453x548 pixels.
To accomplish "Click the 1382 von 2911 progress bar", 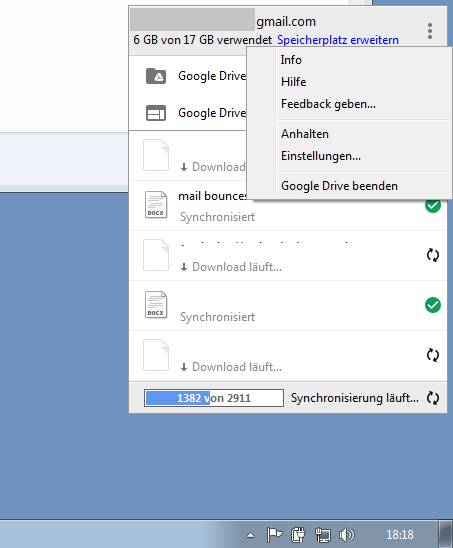I will pyautogui.click(x=214, y=398).
